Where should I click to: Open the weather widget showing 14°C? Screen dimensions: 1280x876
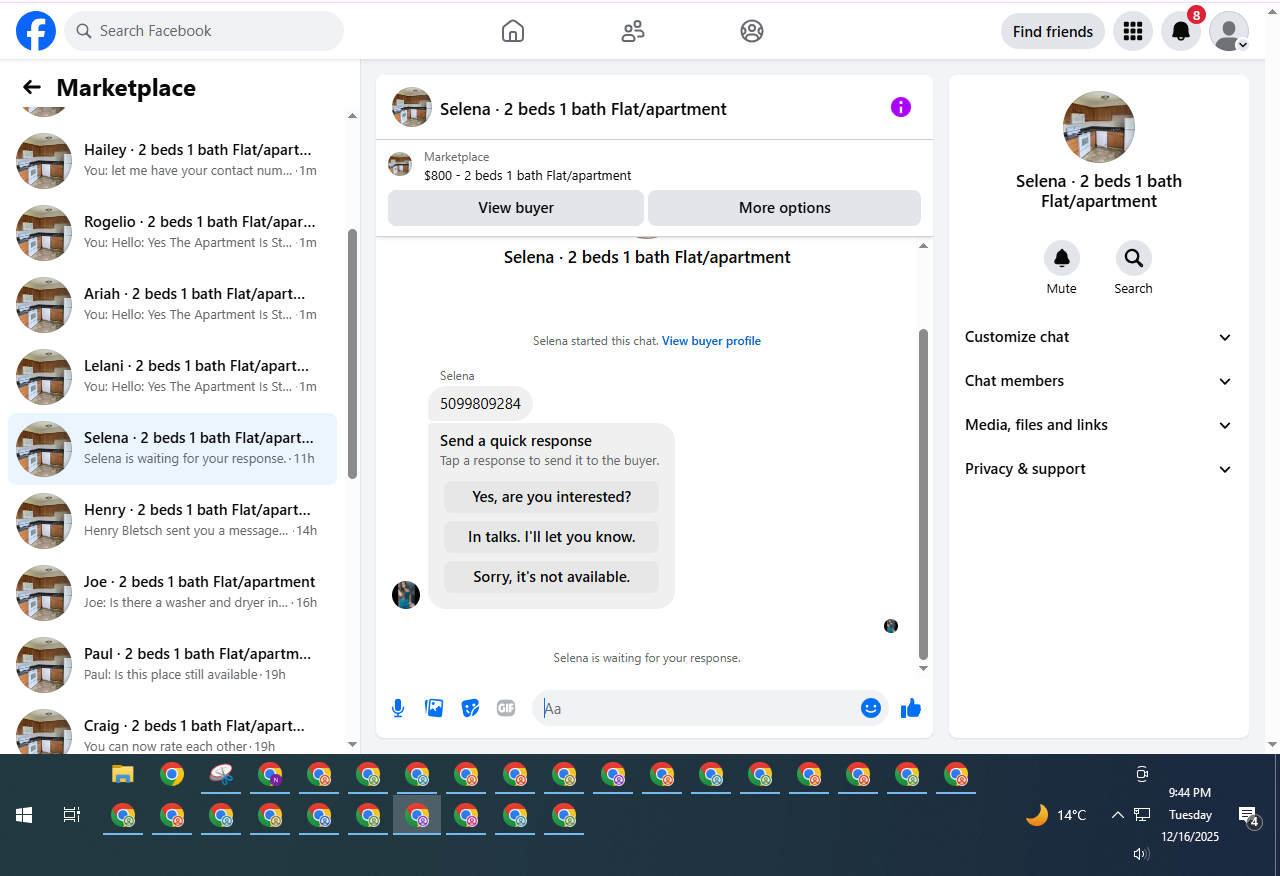pos(1056,815)
